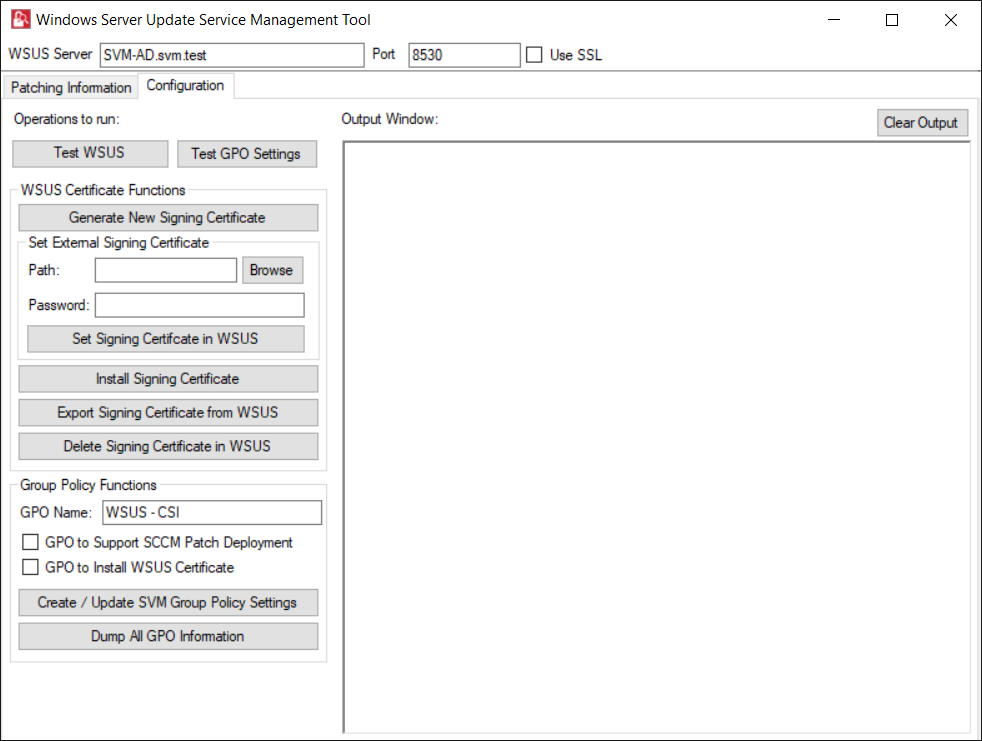The width and height of the screenshot is (982, 741).
Task: Click the app icon in title bar
Action: 20,20
